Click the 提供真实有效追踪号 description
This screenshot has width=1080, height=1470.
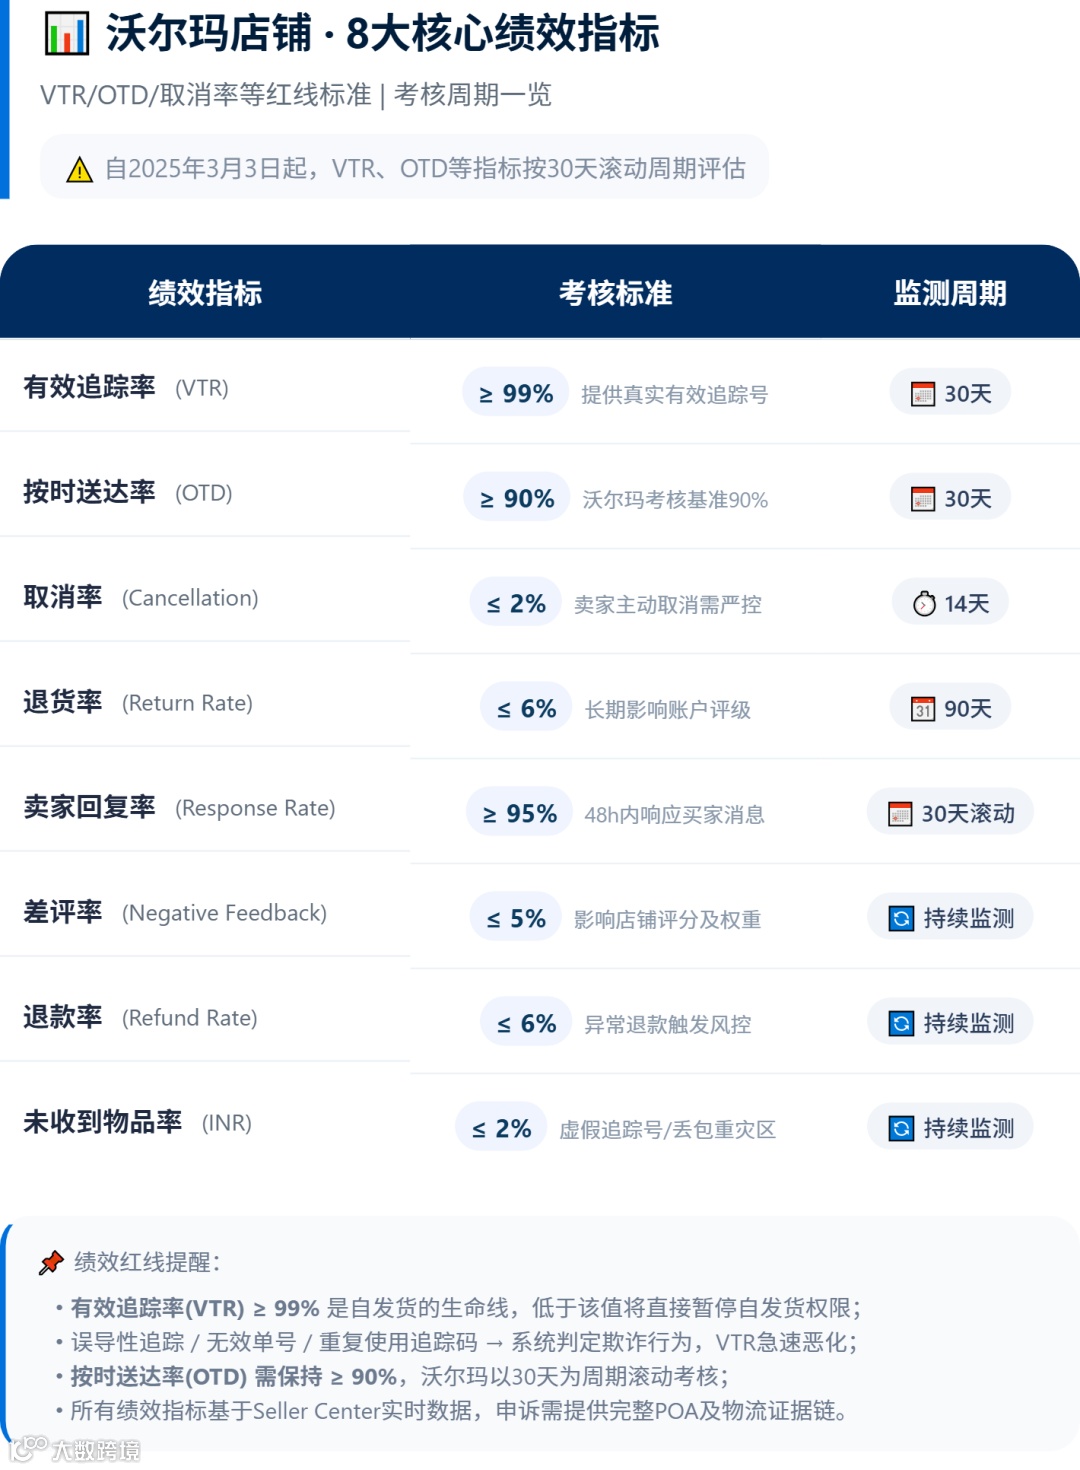click(x=675, y=395)
